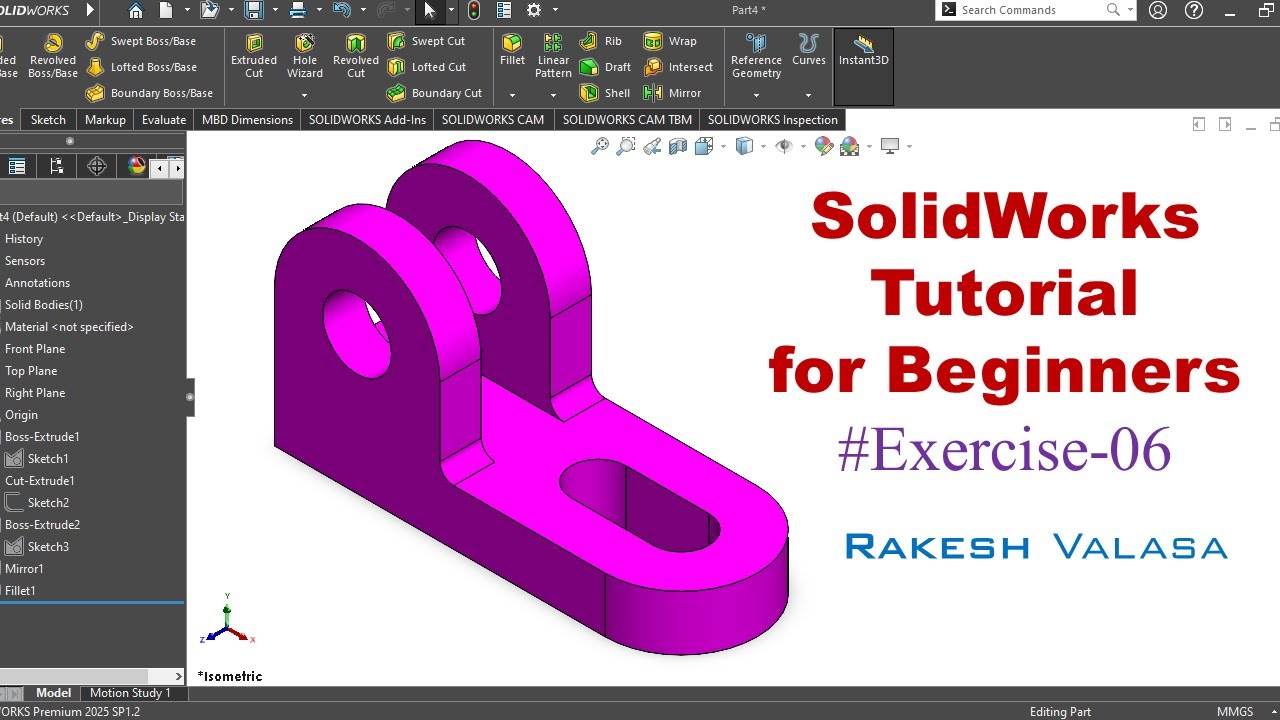Open the Evaluate tab
The image size is (1280, 720).
(x=164, y=119)
